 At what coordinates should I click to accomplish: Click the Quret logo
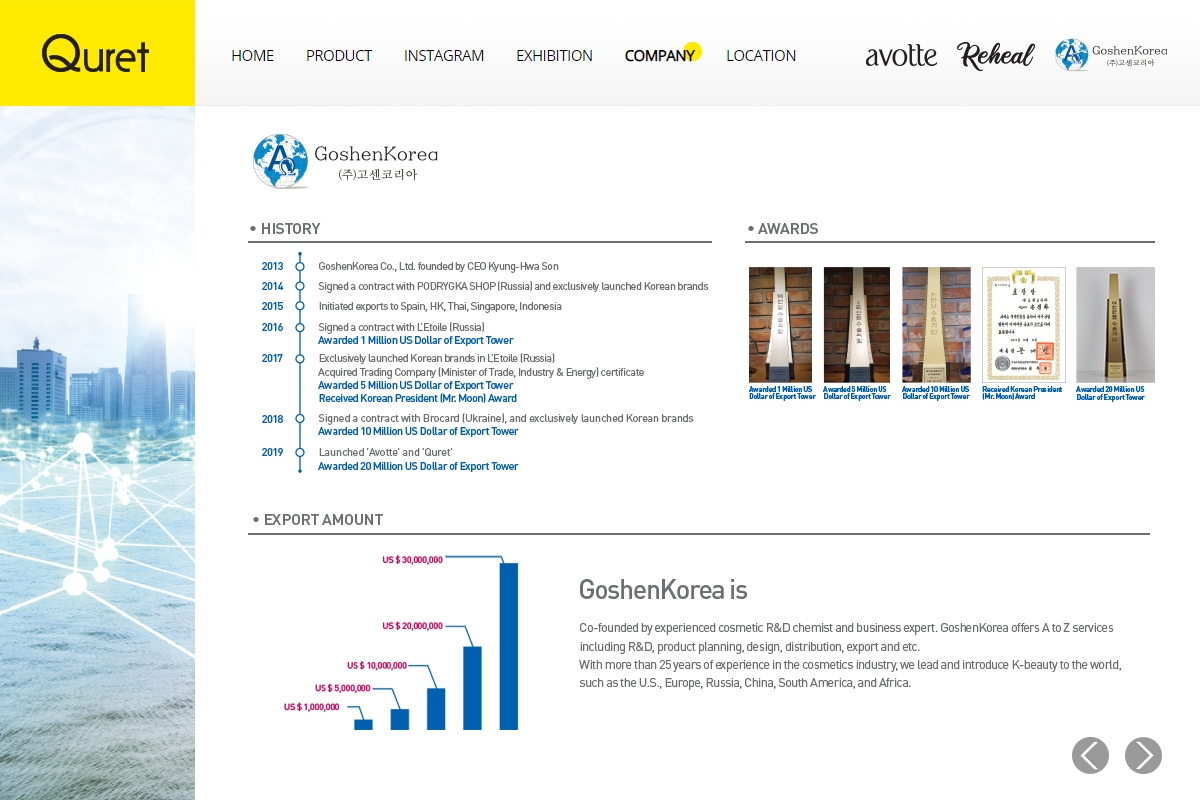click(96, 53)
